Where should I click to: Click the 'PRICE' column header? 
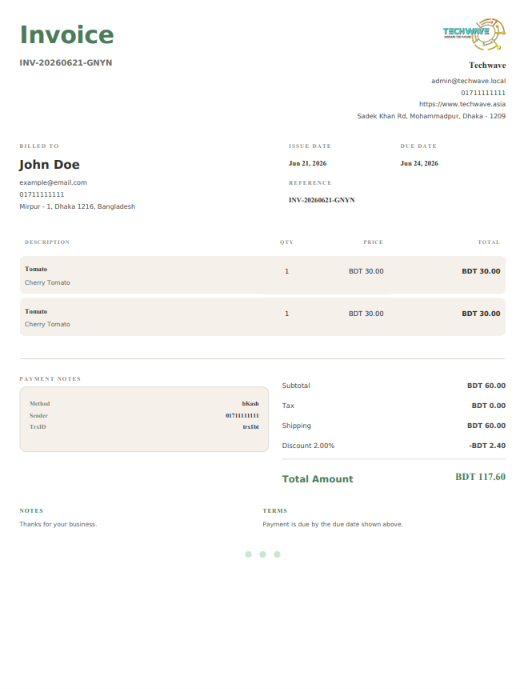point(373,242)
